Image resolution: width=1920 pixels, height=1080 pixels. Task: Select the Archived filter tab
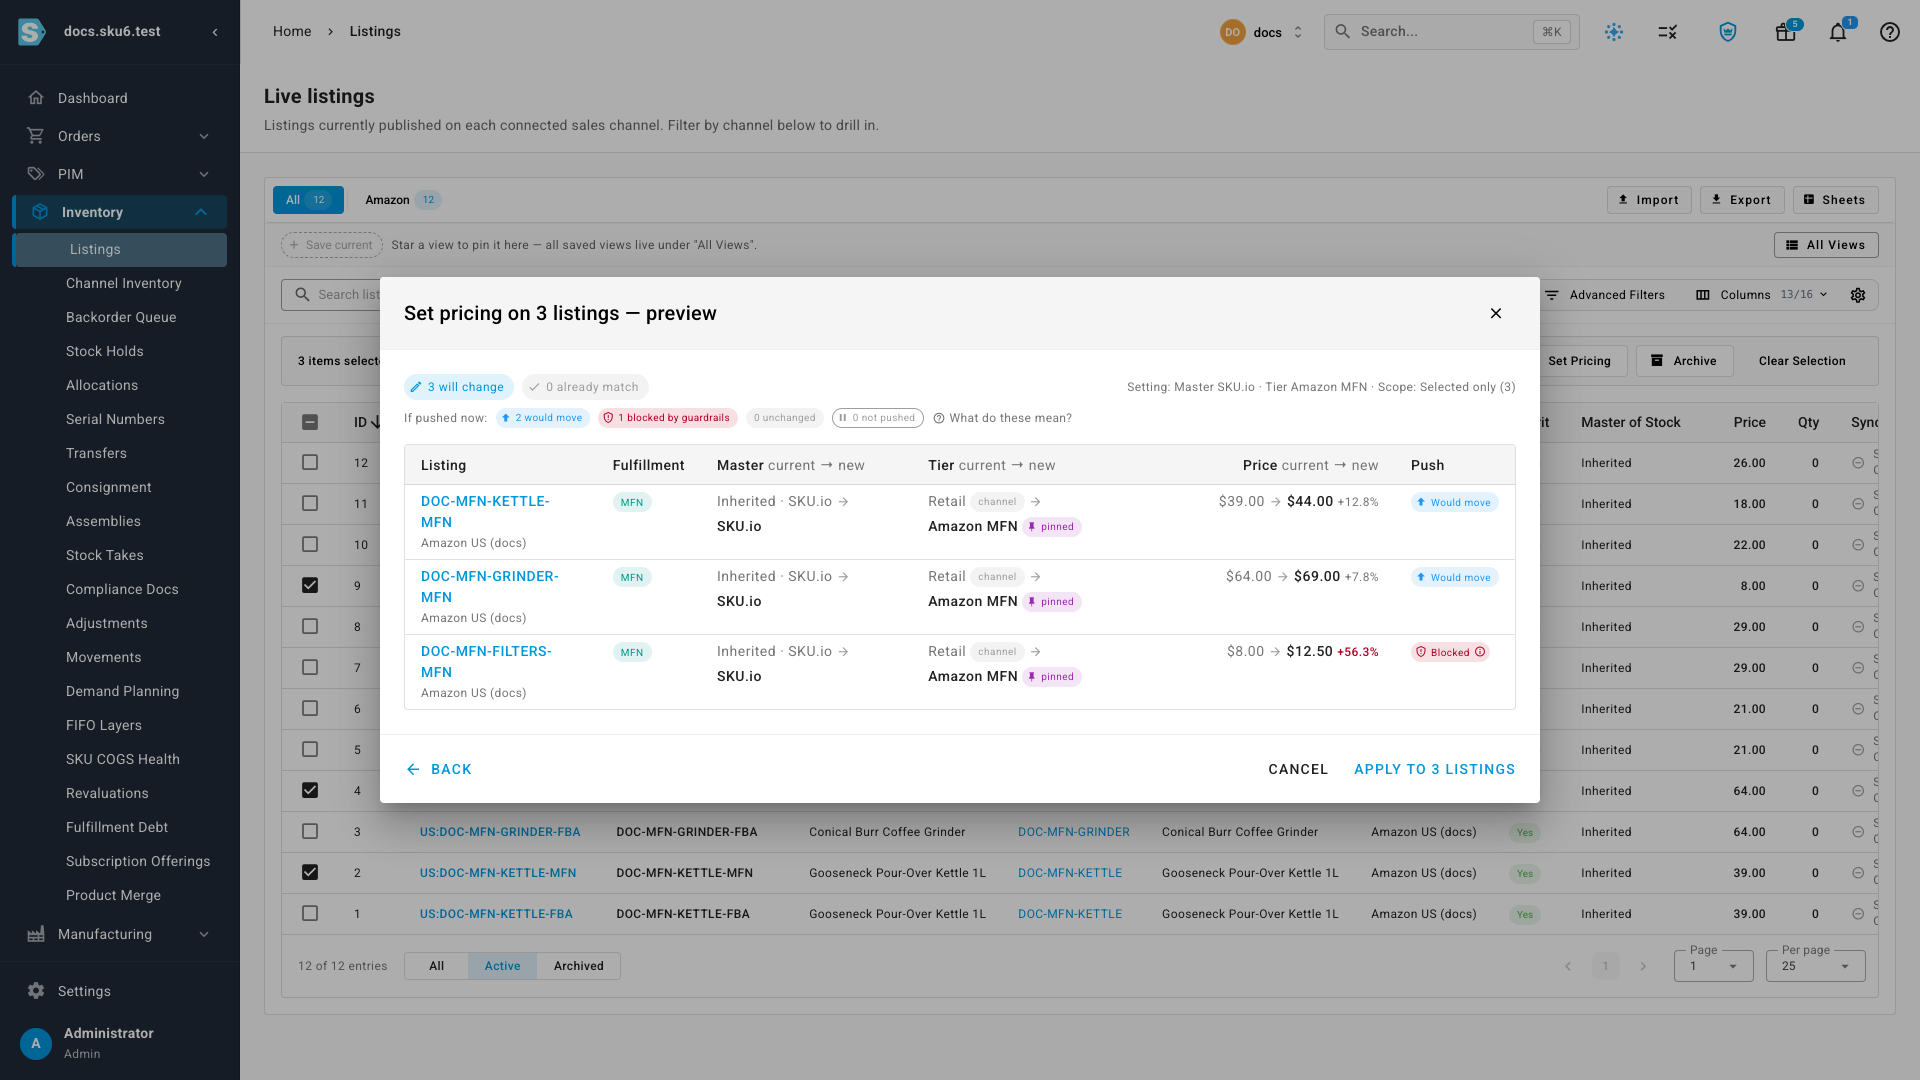point(579,966)
